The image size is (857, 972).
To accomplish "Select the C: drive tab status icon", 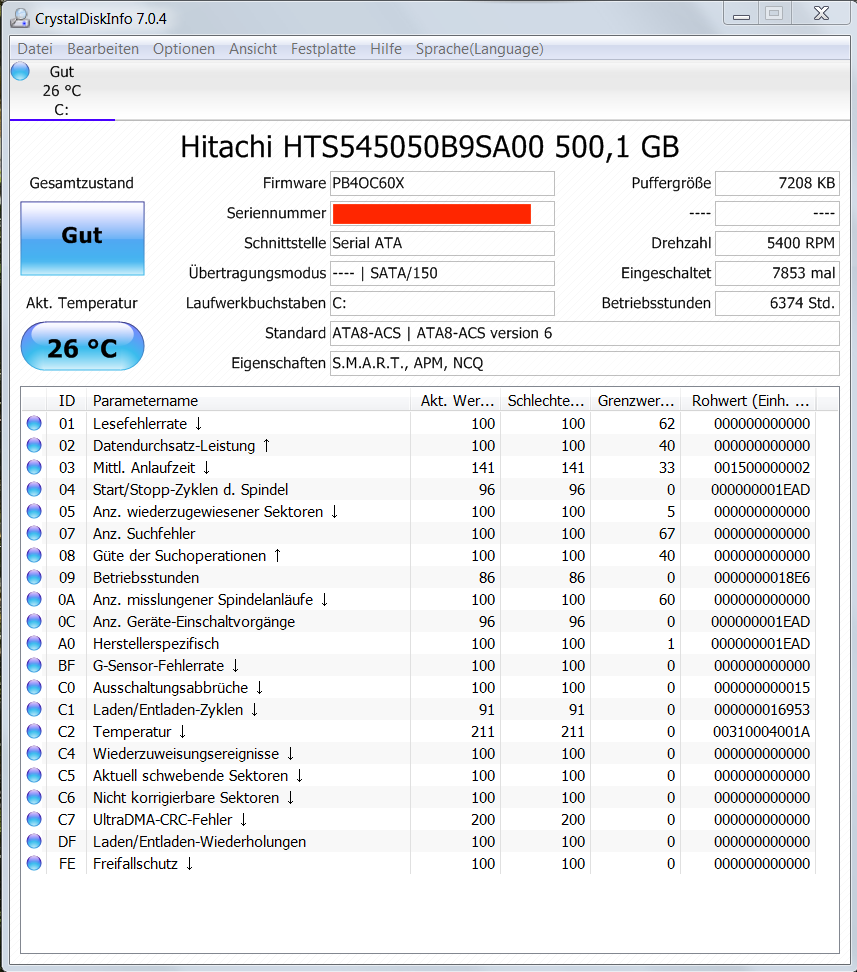I will [x=20, y=71].
